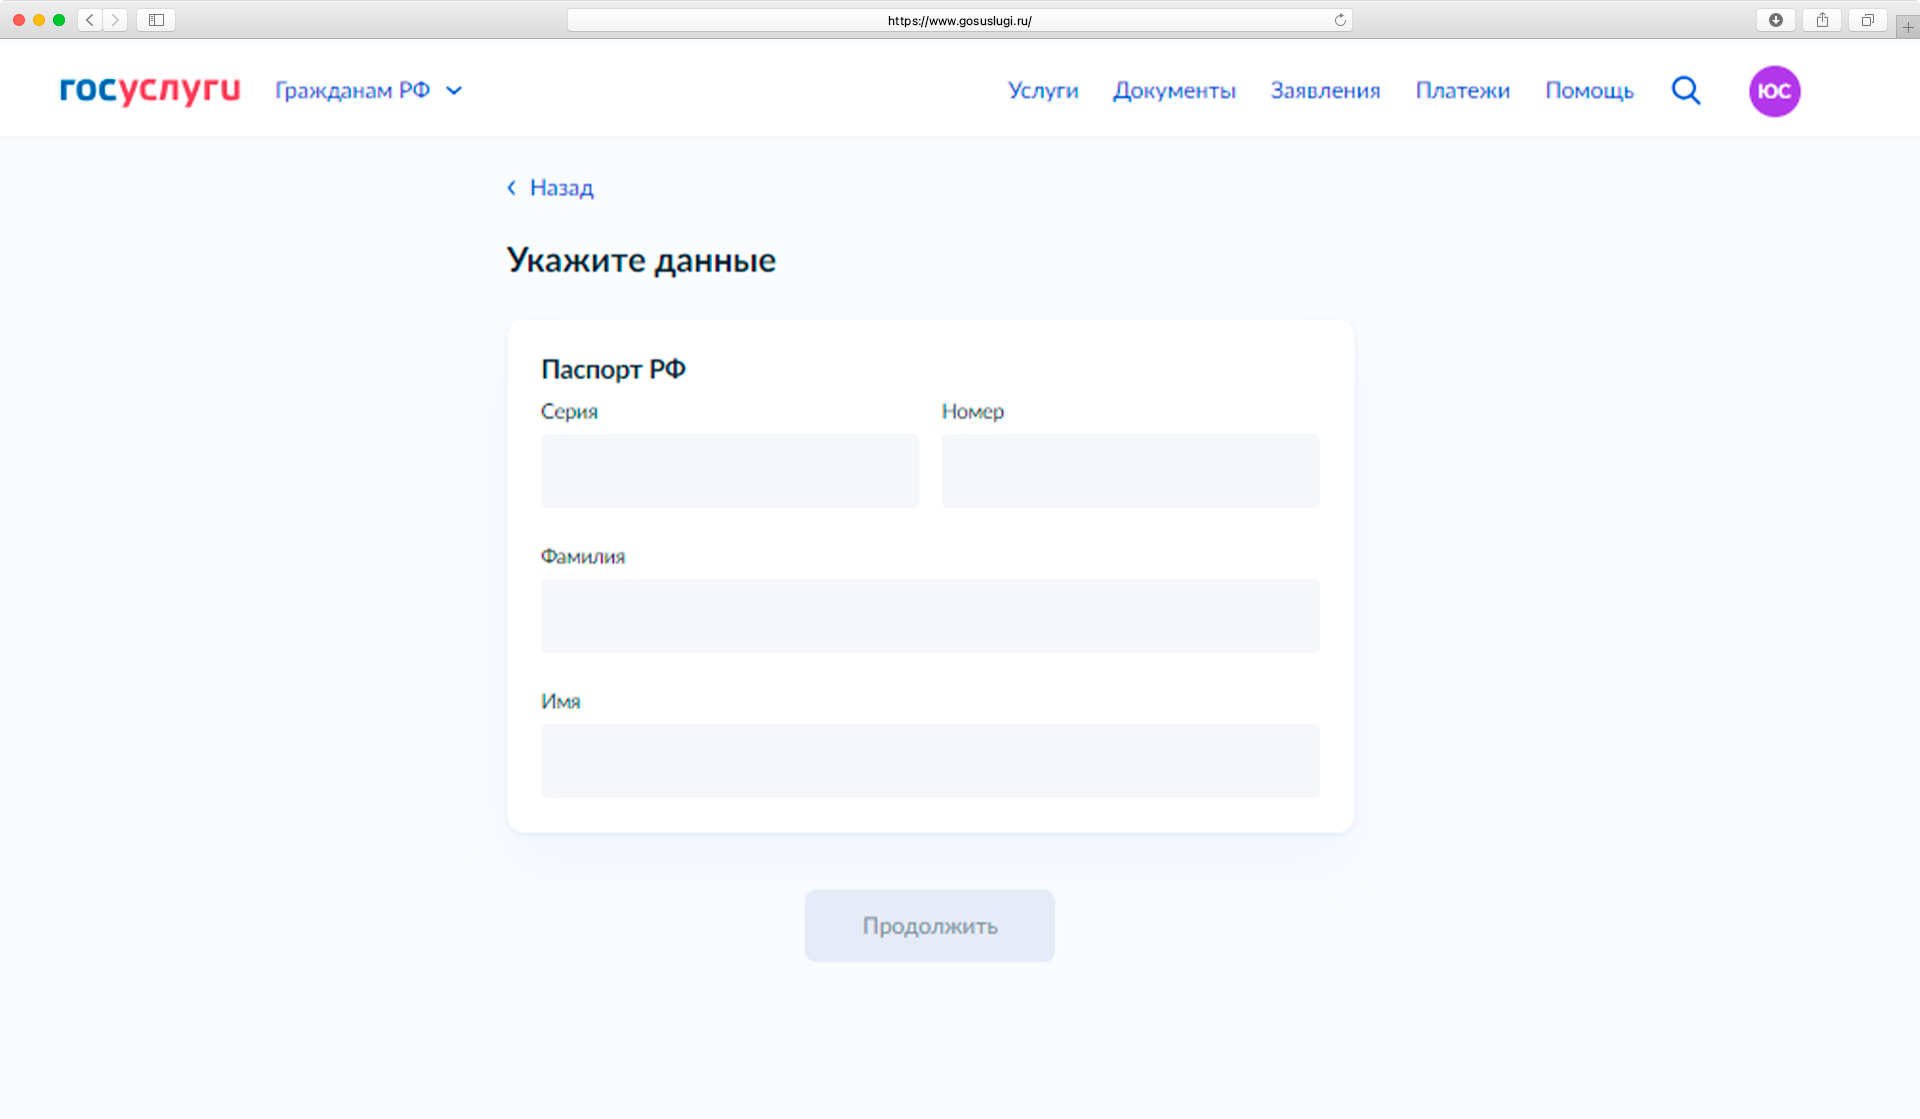This screenshot has height=1119, width=1920.
Task: Click the Safari share icon
Action: pos(1822,20)
